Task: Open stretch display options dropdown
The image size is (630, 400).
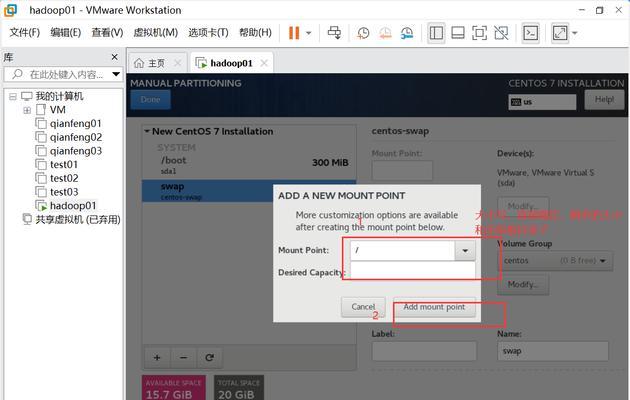Action: pyautogui.click(x=575, y=33)
